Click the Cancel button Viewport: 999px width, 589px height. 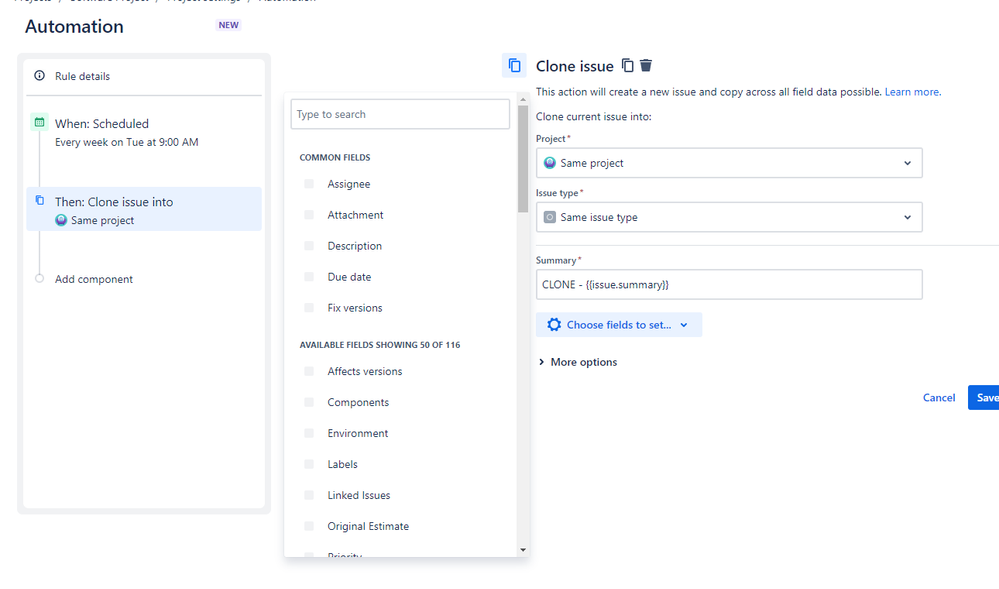point(938,398)
